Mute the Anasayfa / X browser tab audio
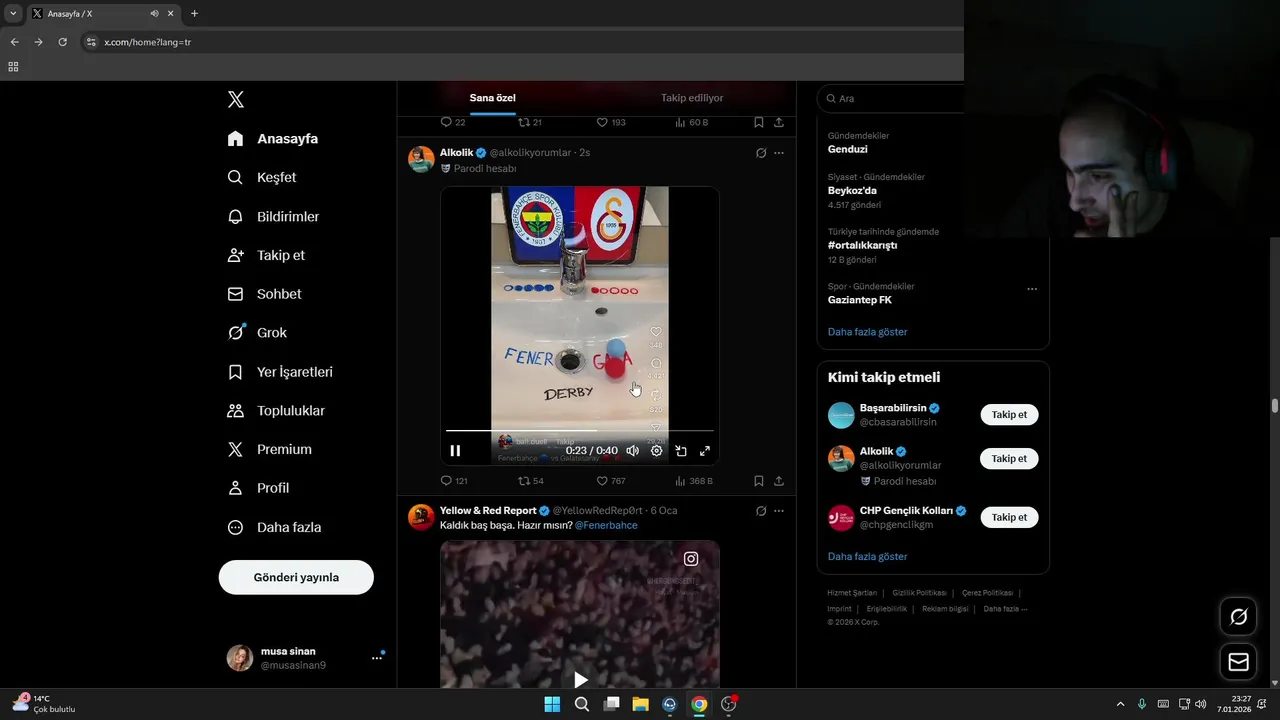Screen dimensions: 1280x720 click(x=154, y=14)
